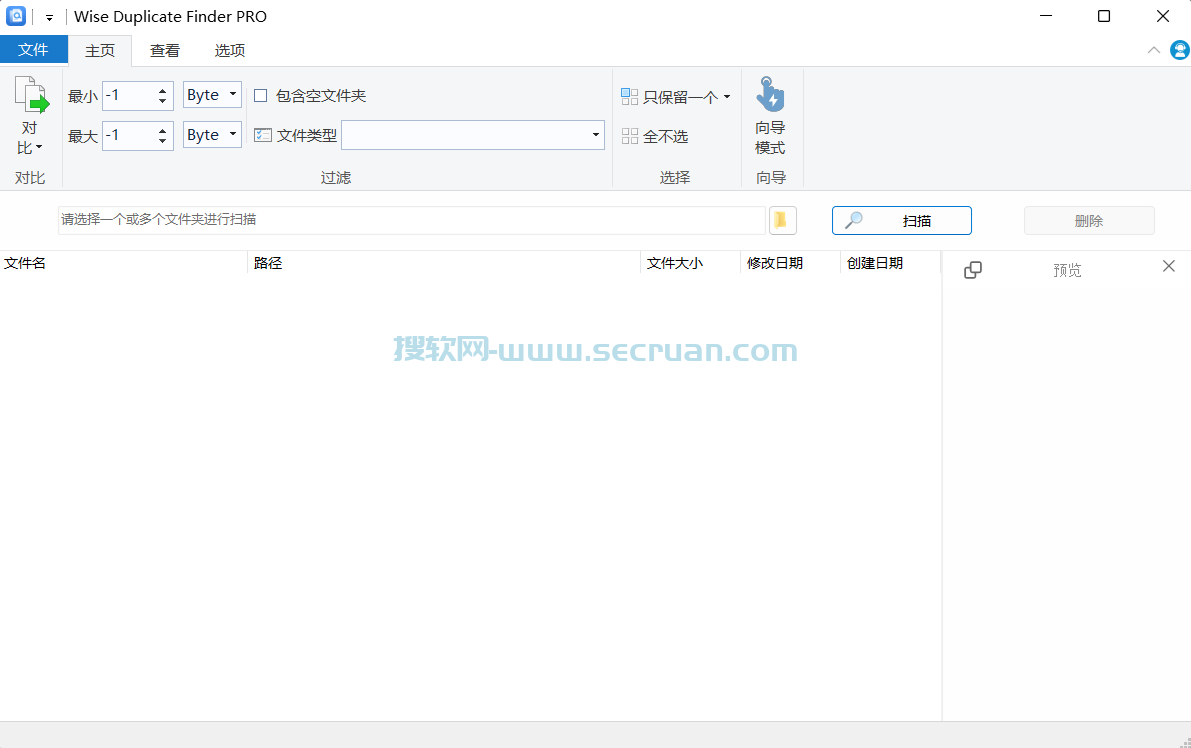Sort by 路径 column header
The width and height of the screenshot is (1191, 748).
coord(444,263)
